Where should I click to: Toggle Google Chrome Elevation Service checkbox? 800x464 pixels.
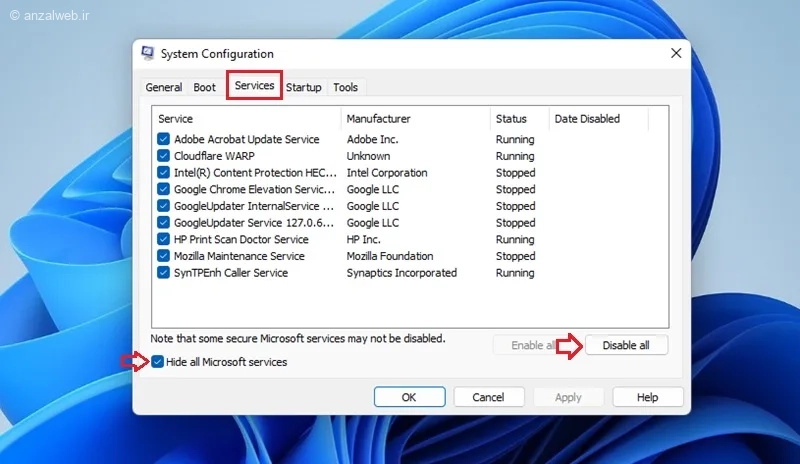[163, 189]
